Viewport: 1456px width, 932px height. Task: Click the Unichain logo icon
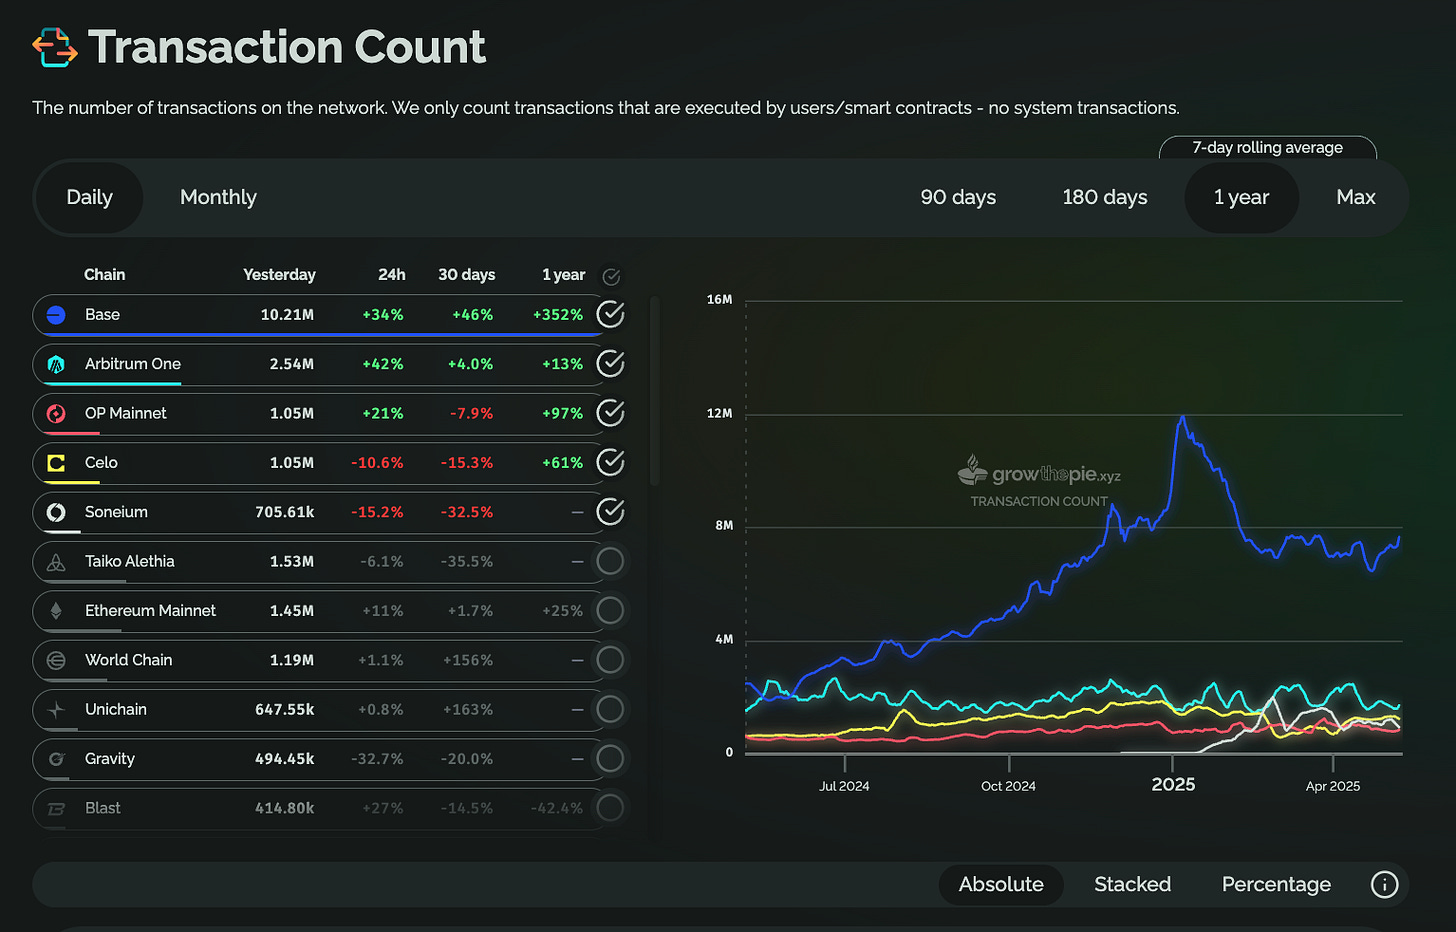tap(56, 710)
